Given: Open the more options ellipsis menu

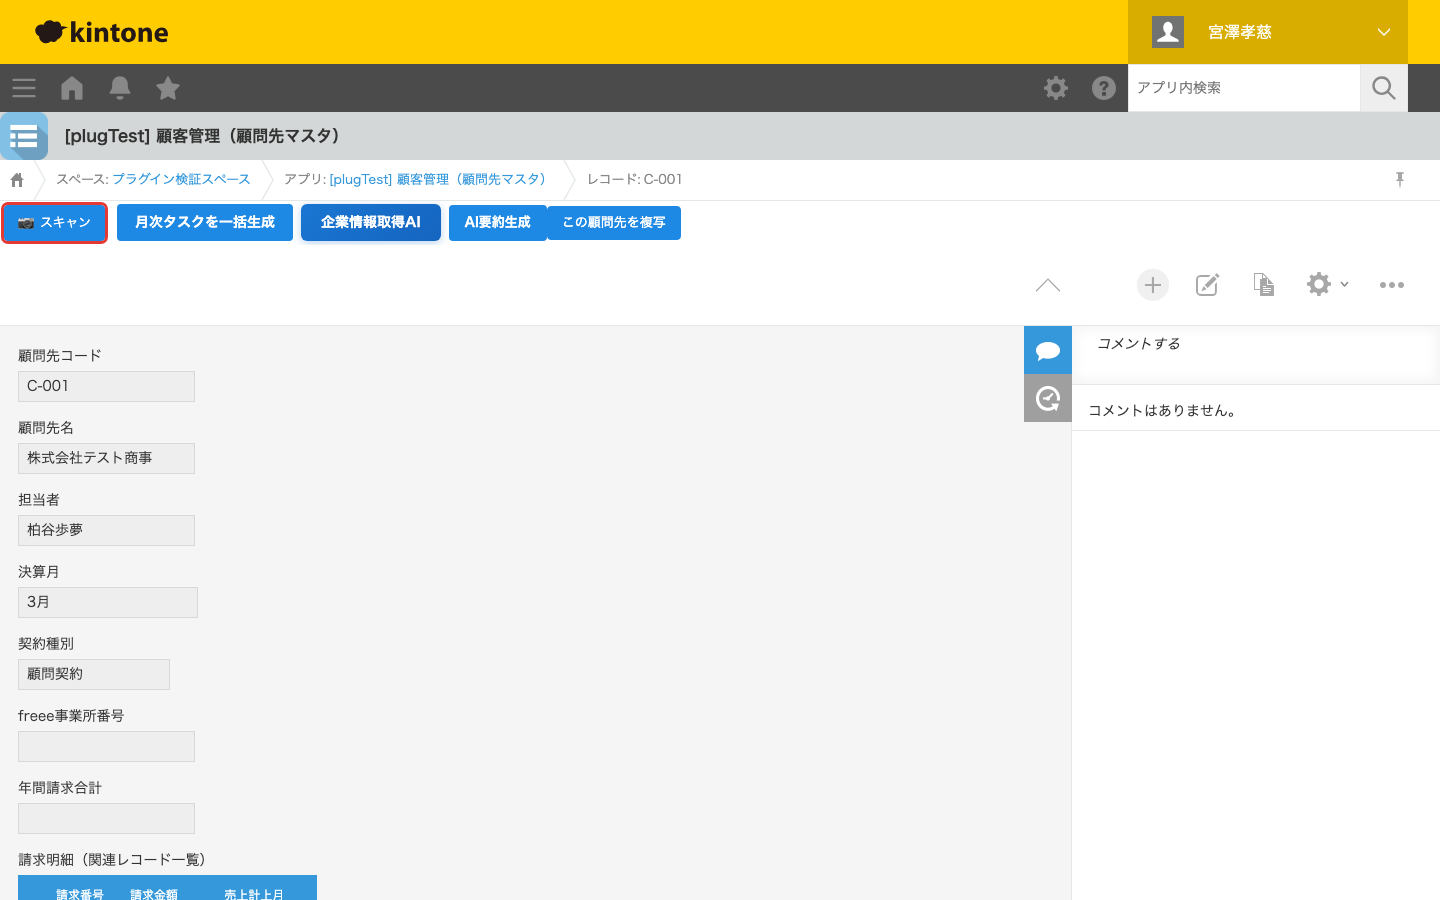Looking at the screenshot, I should (1392, 285).
